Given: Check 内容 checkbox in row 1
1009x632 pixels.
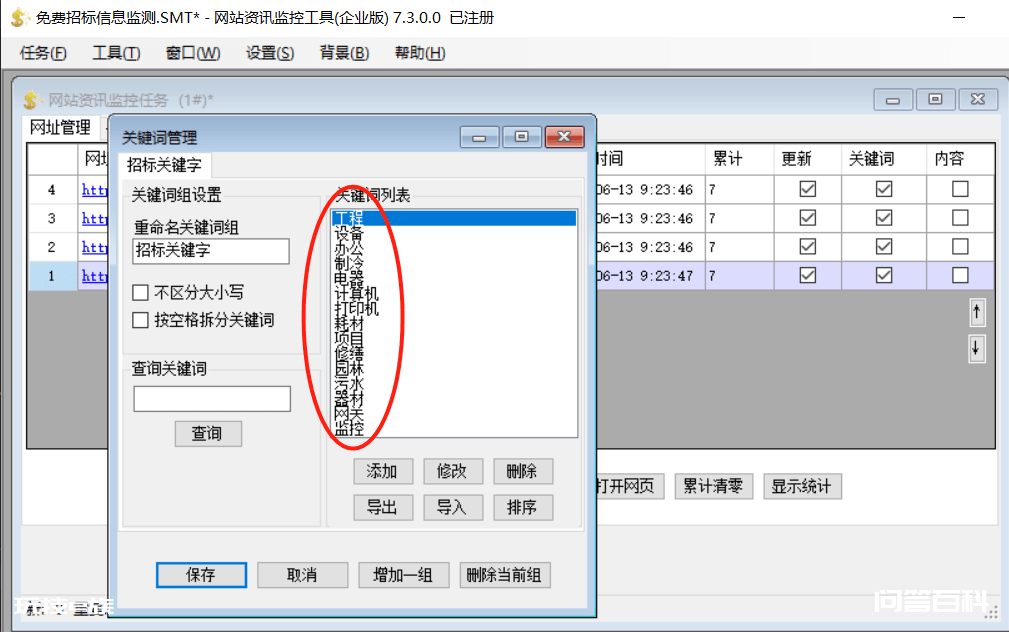Looking at the screenshot, I should (x=960, y=275).
